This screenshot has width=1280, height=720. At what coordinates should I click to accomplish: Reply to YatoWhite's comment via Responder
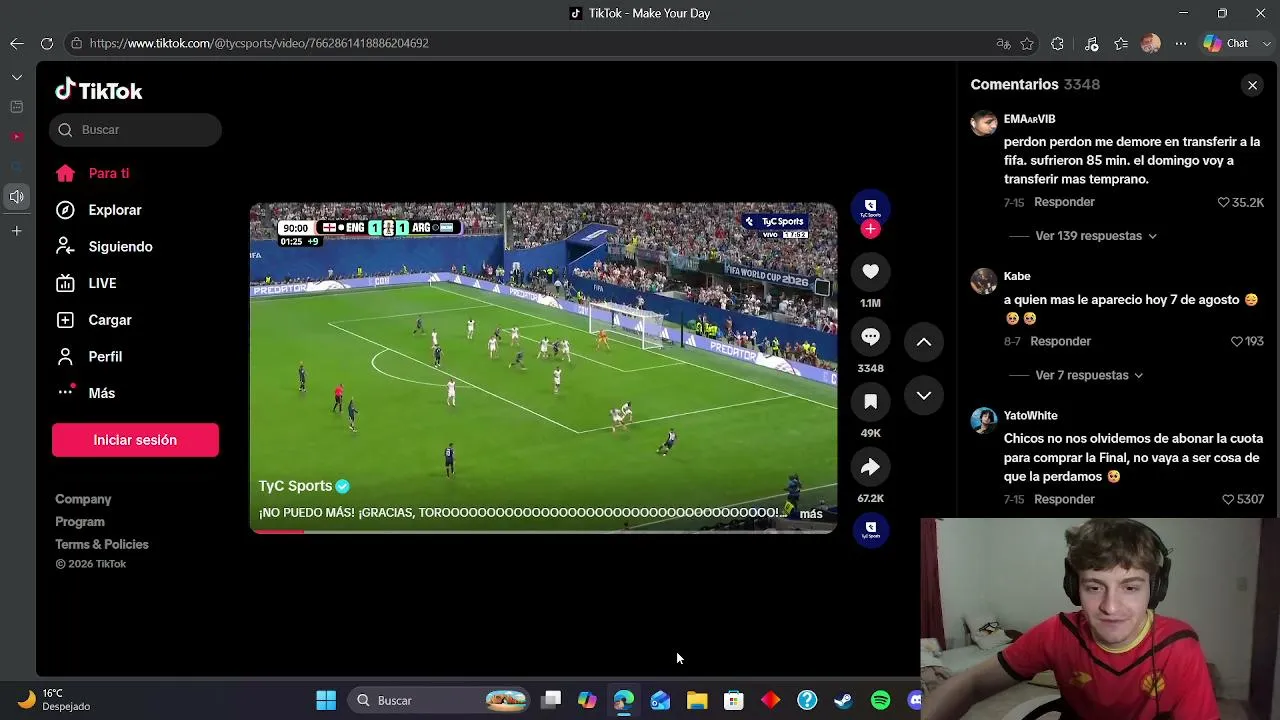click(1064, 499)
